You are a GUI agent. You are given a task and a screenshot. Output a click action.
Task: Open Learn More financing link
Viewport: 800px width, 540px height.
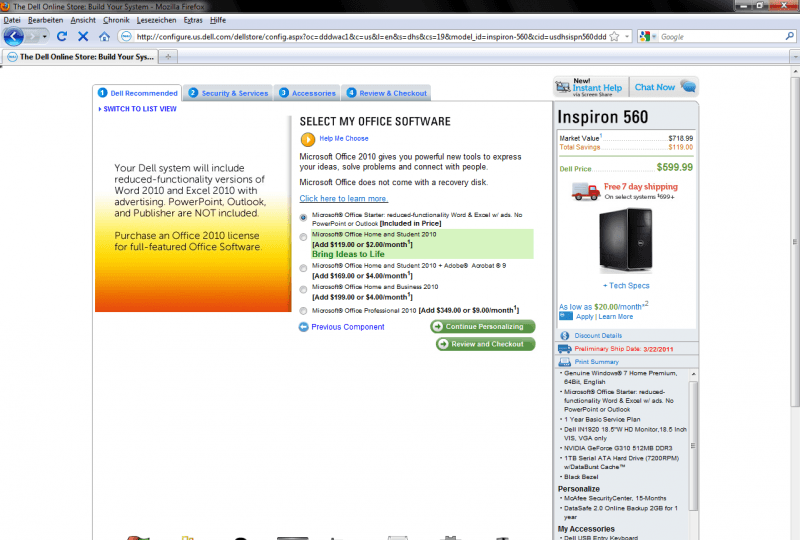click(x=616, y=316)
